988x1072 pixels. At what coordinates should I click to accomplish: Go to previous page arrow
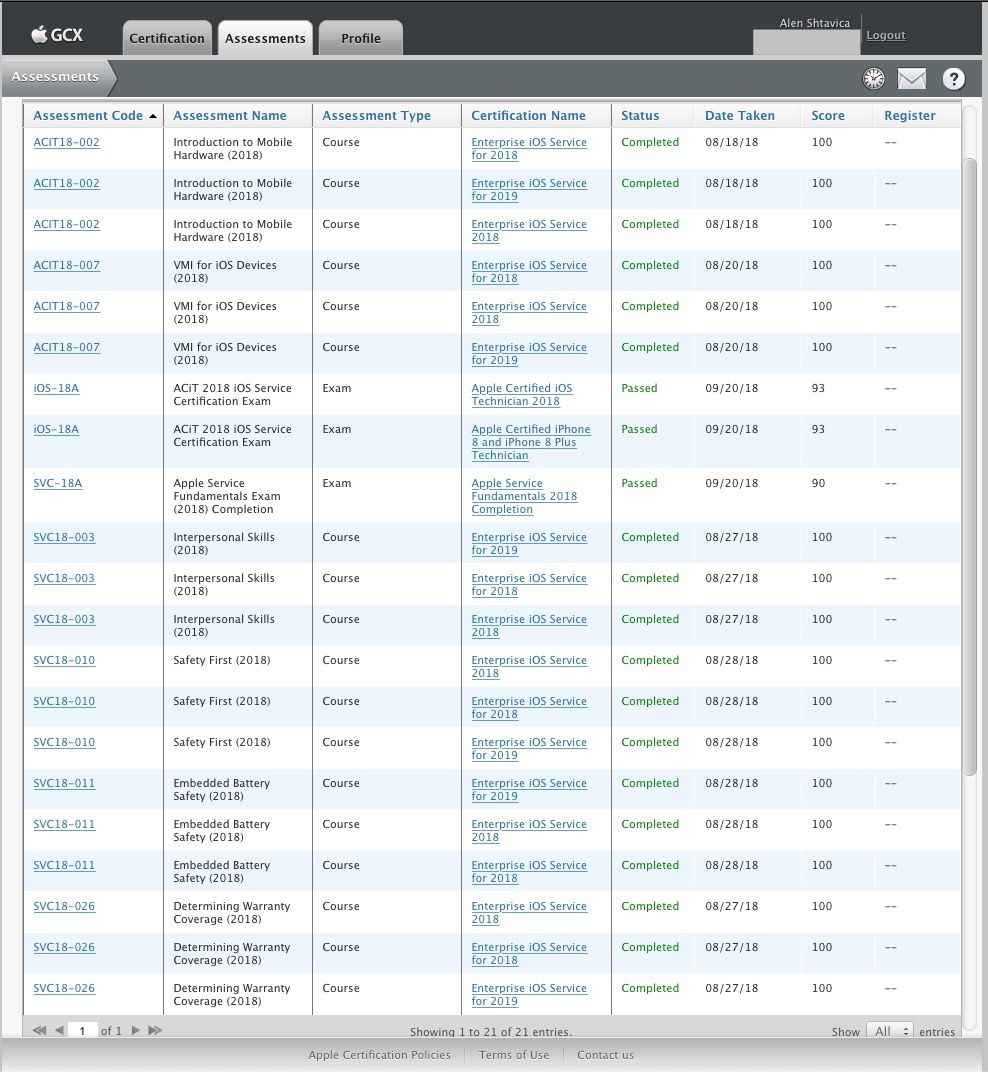point(59,1030)
